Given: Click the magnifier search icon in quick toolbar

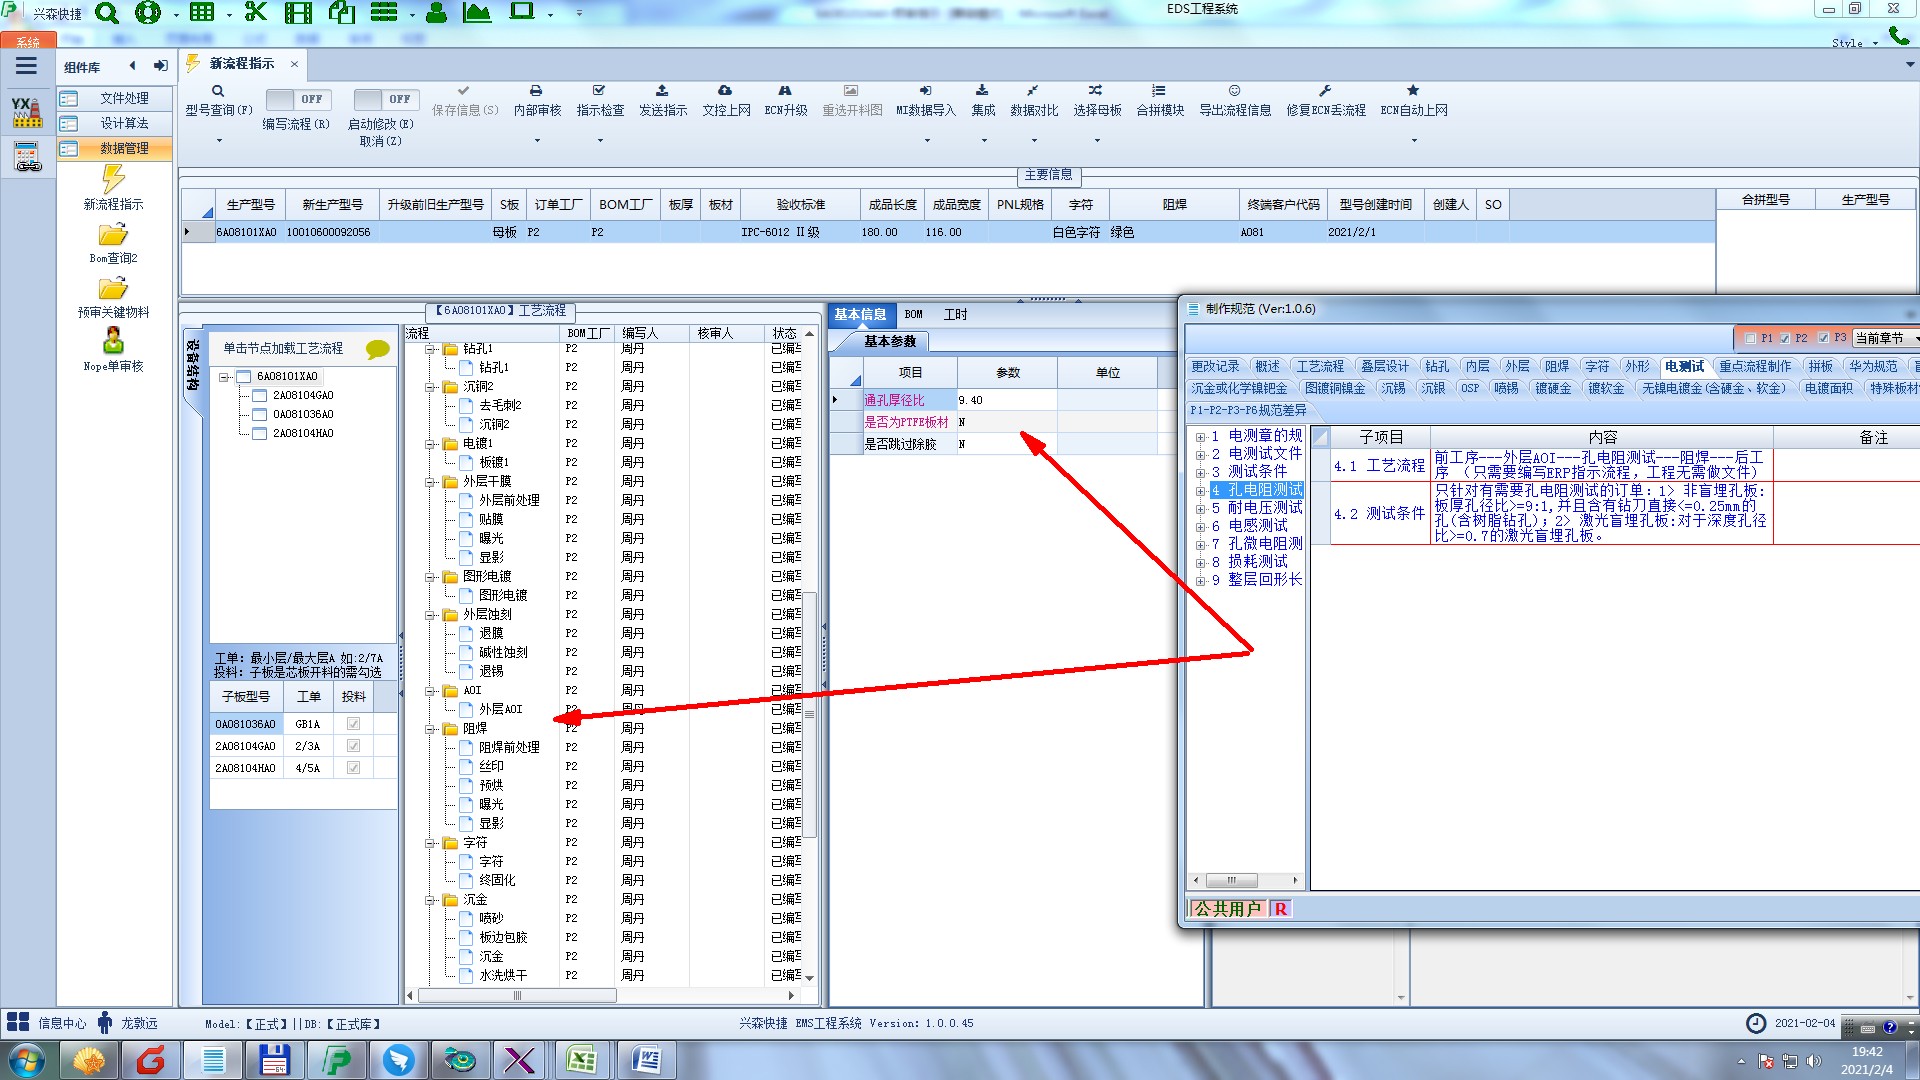Looking at the screenshot, I should pos(107,13).
